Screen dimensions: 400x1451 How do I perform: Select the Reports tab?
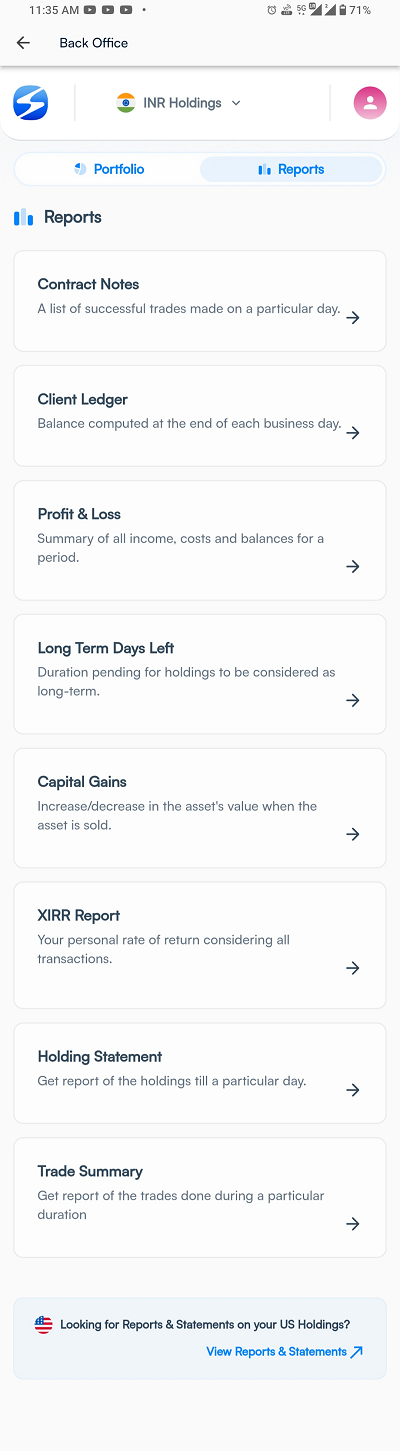click(x=291, y=169)
